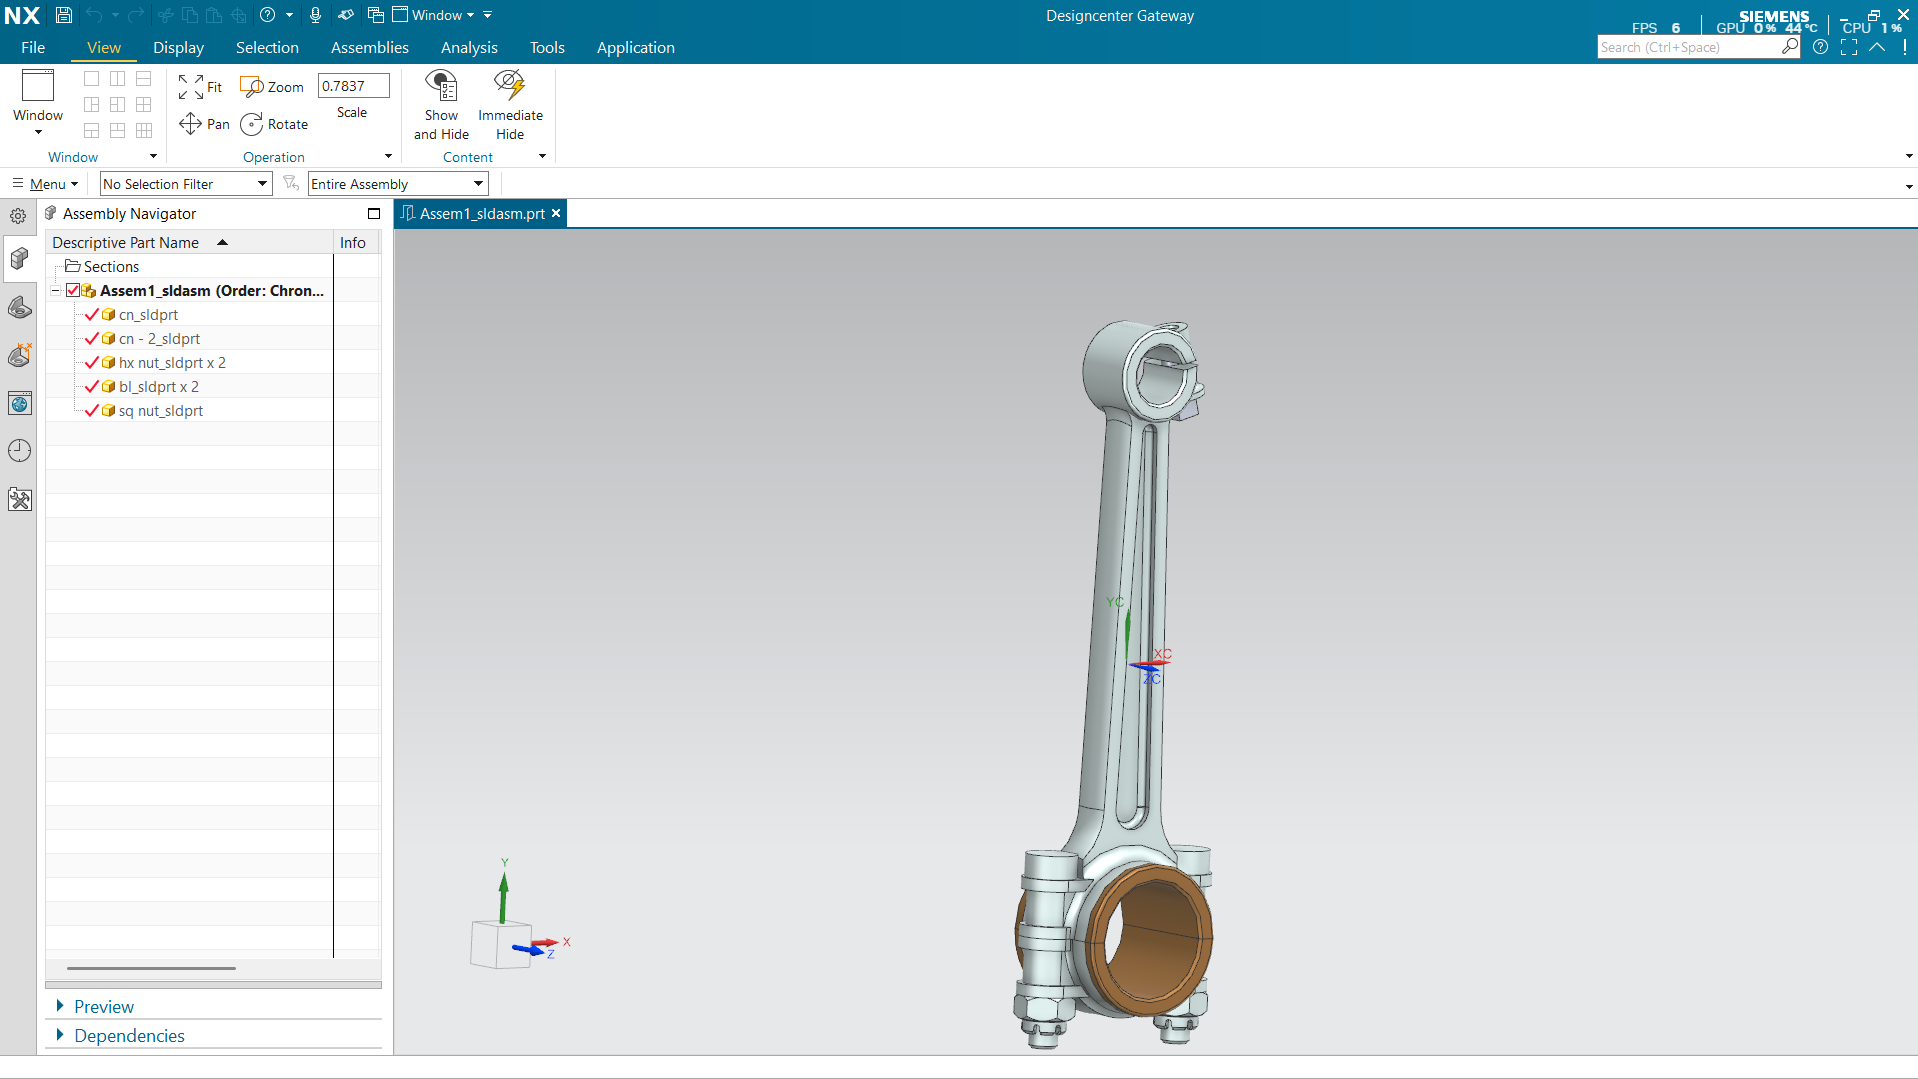Activate the Pan tool

[190, 124]
